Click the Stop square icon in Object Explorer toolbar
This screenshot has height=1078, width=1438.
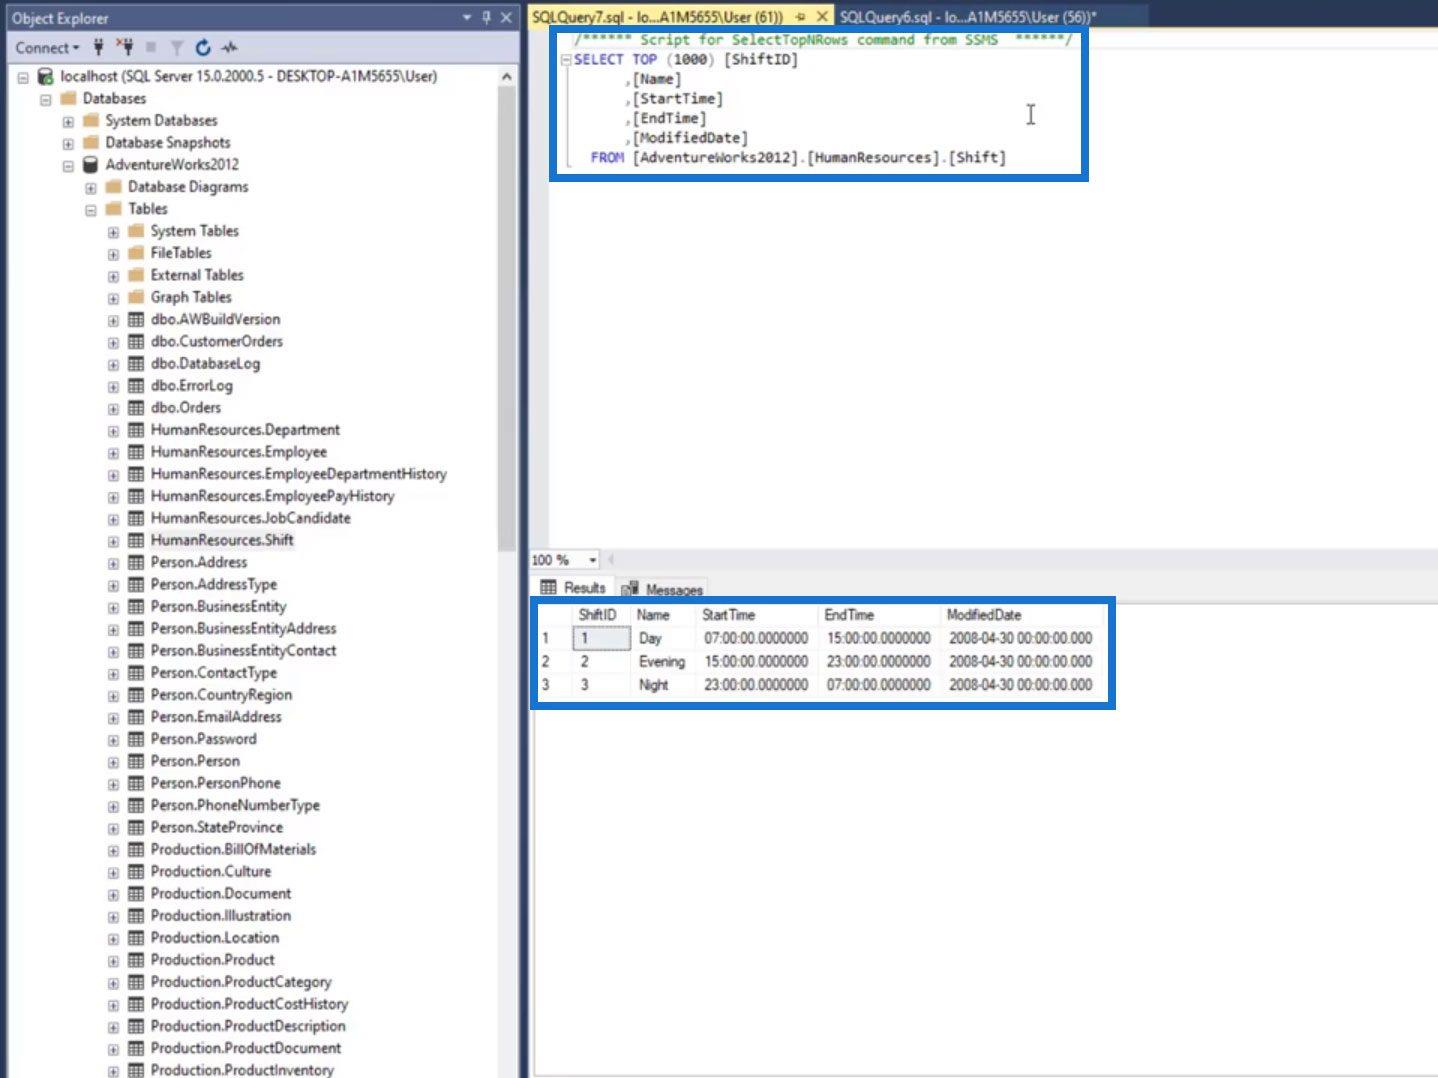151,47
